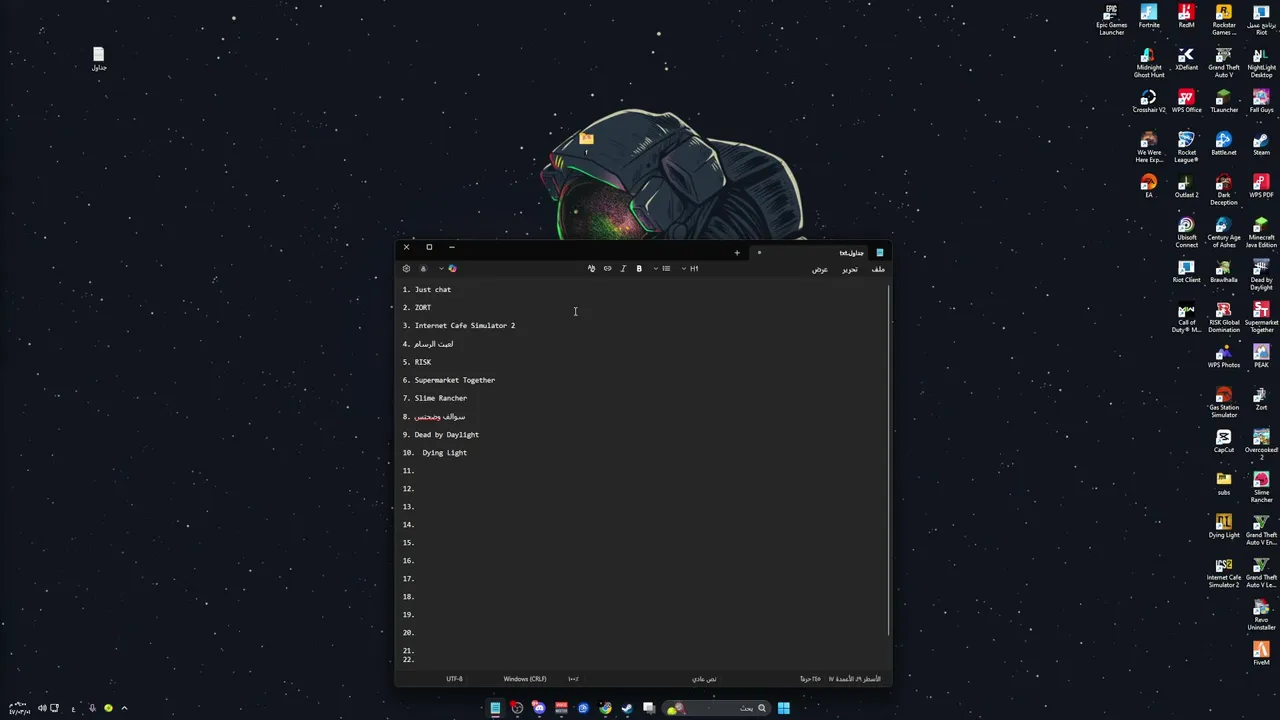Open the subs folder on desktop
Viewport: 1280px width, 720px height.
[x=1224, y=484]
